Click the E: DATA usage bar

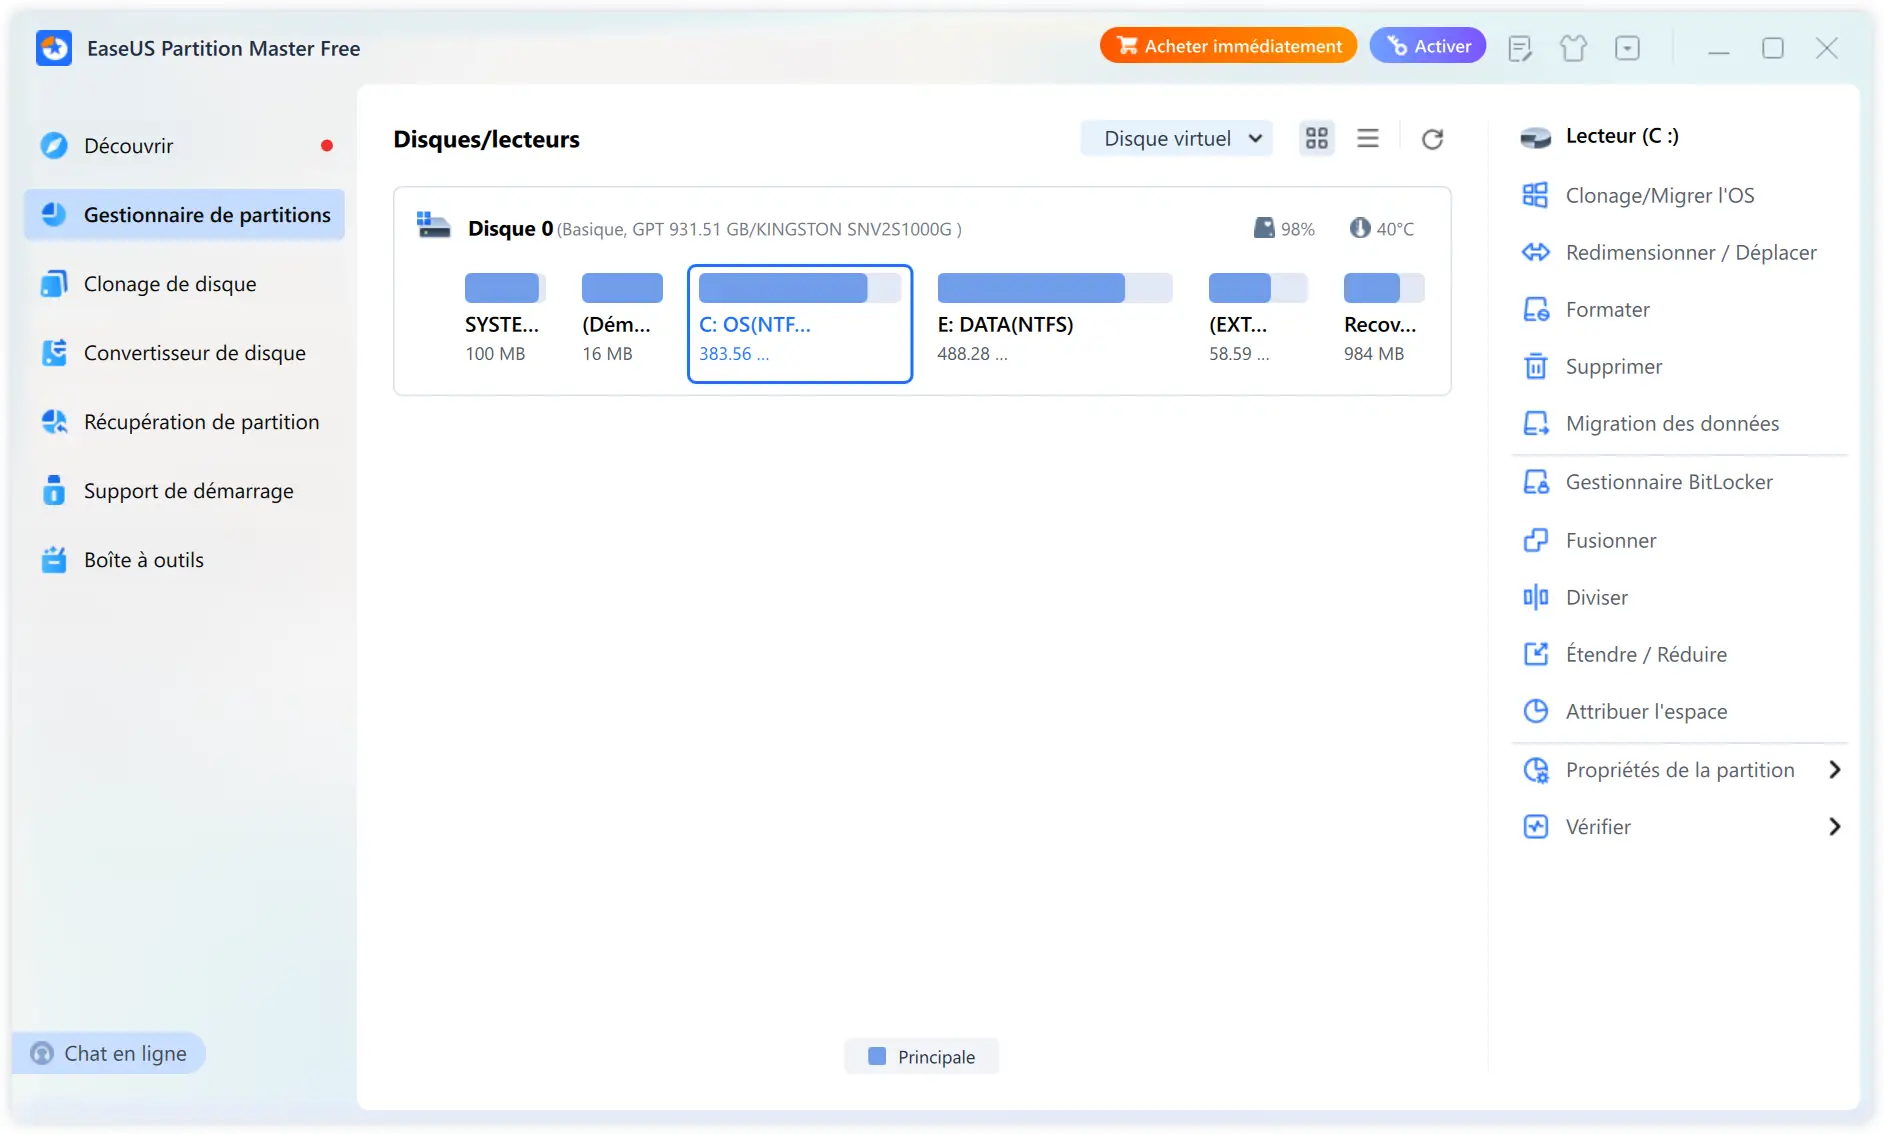(x=1055, y=288)
